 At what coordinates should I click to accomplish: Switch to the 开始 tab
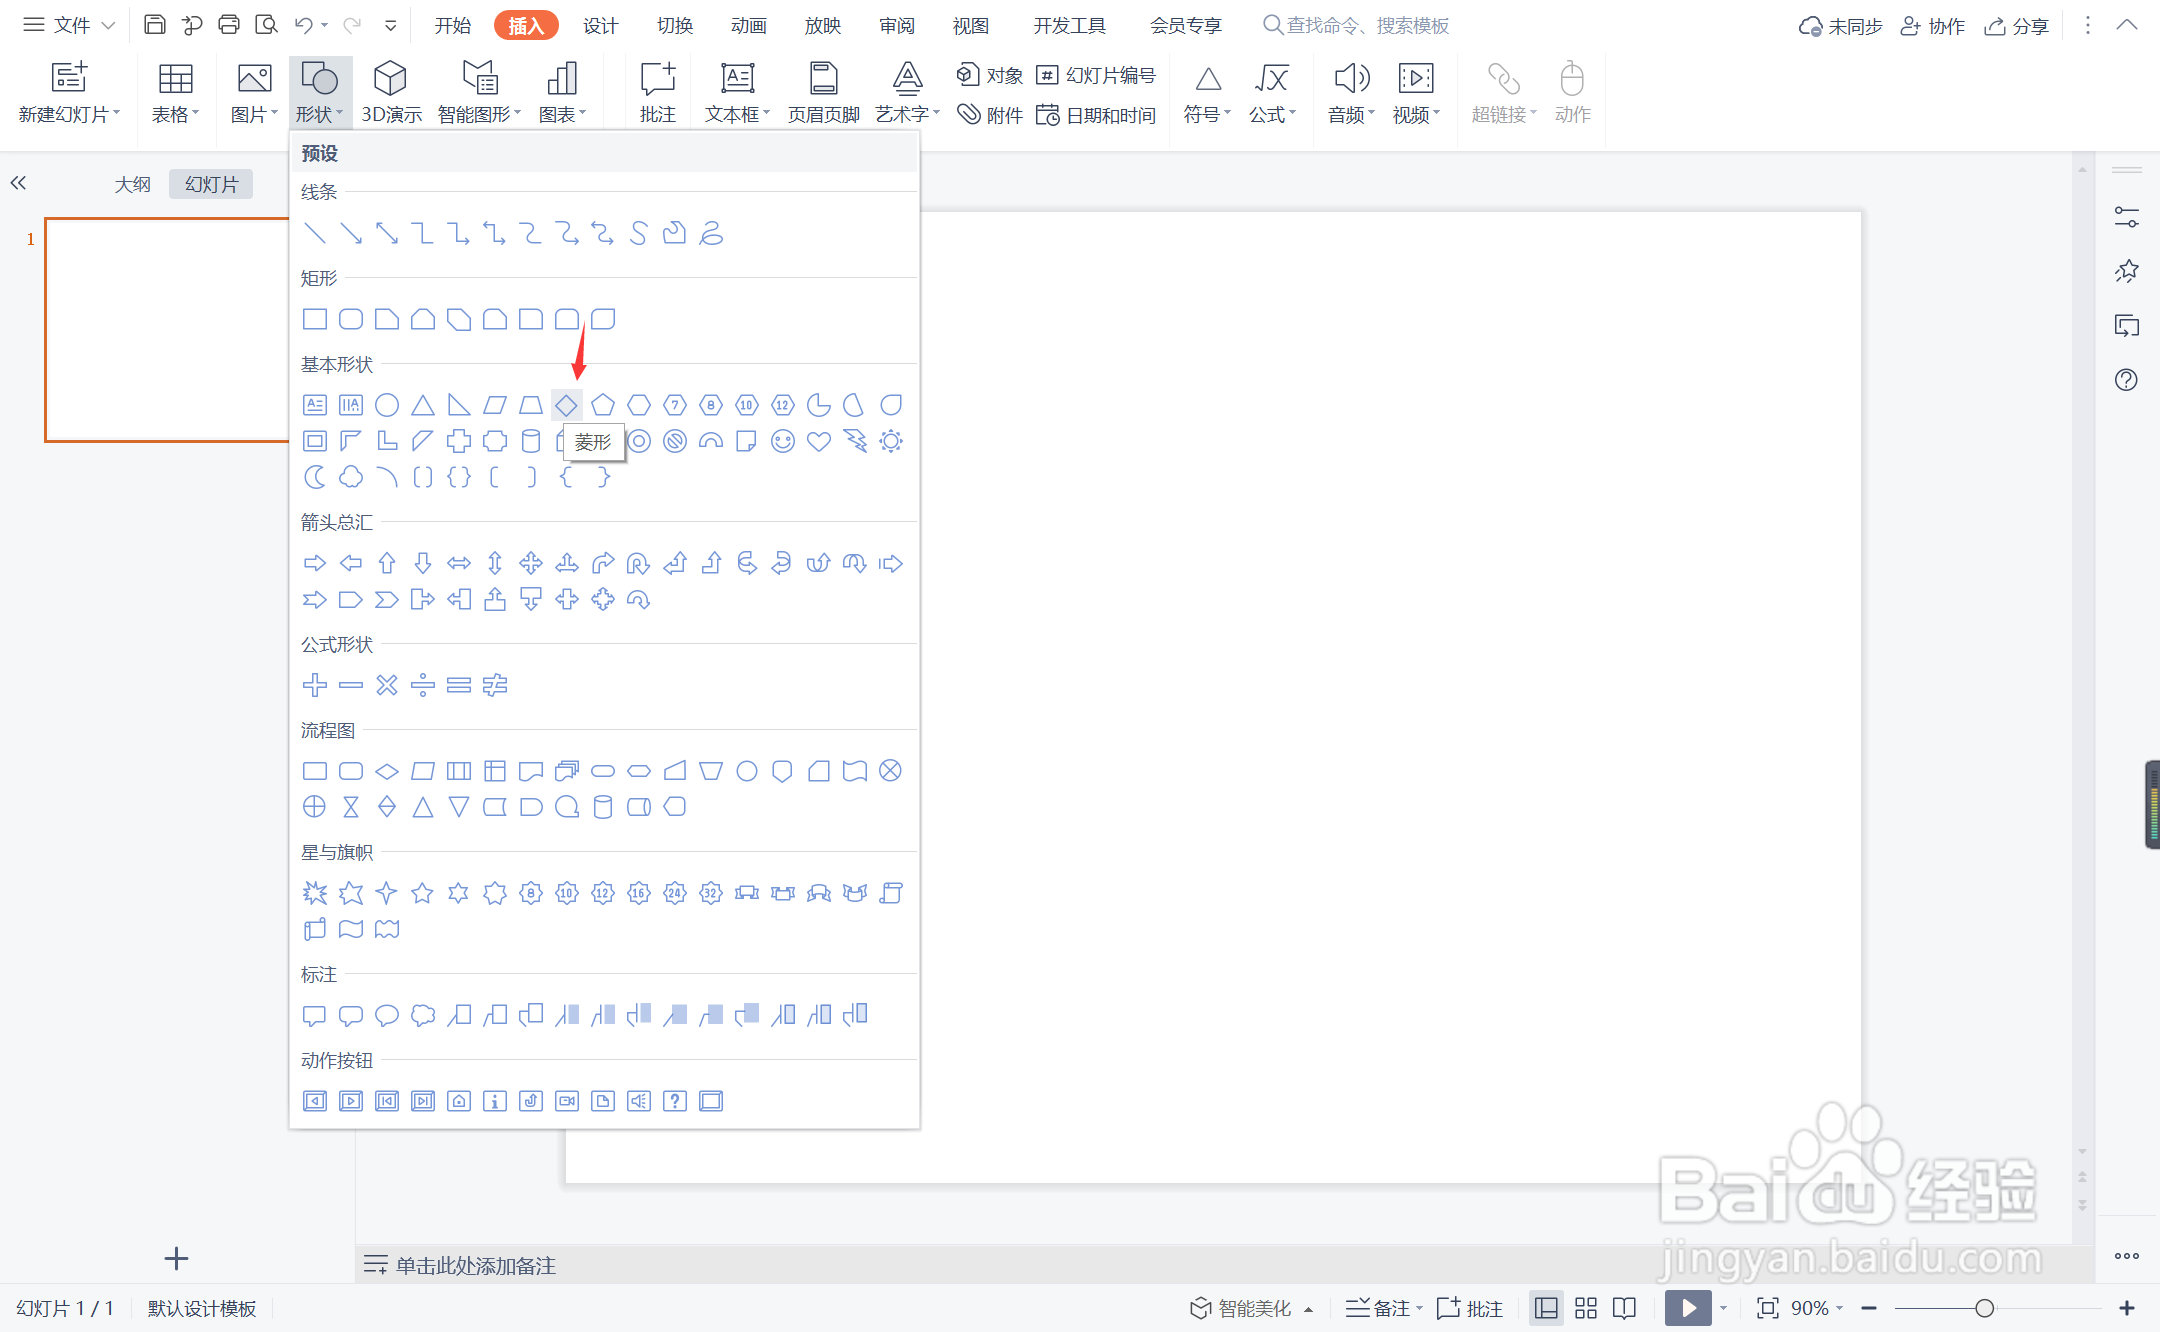coord(453,25)
